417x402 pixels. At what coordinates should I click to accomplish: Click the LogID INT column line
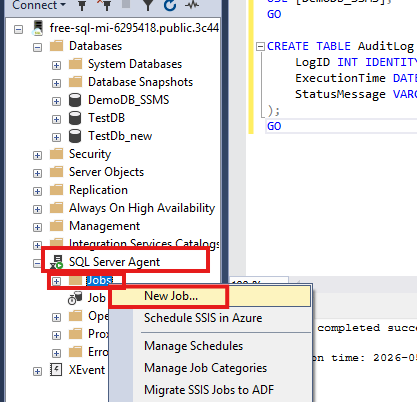356,62
